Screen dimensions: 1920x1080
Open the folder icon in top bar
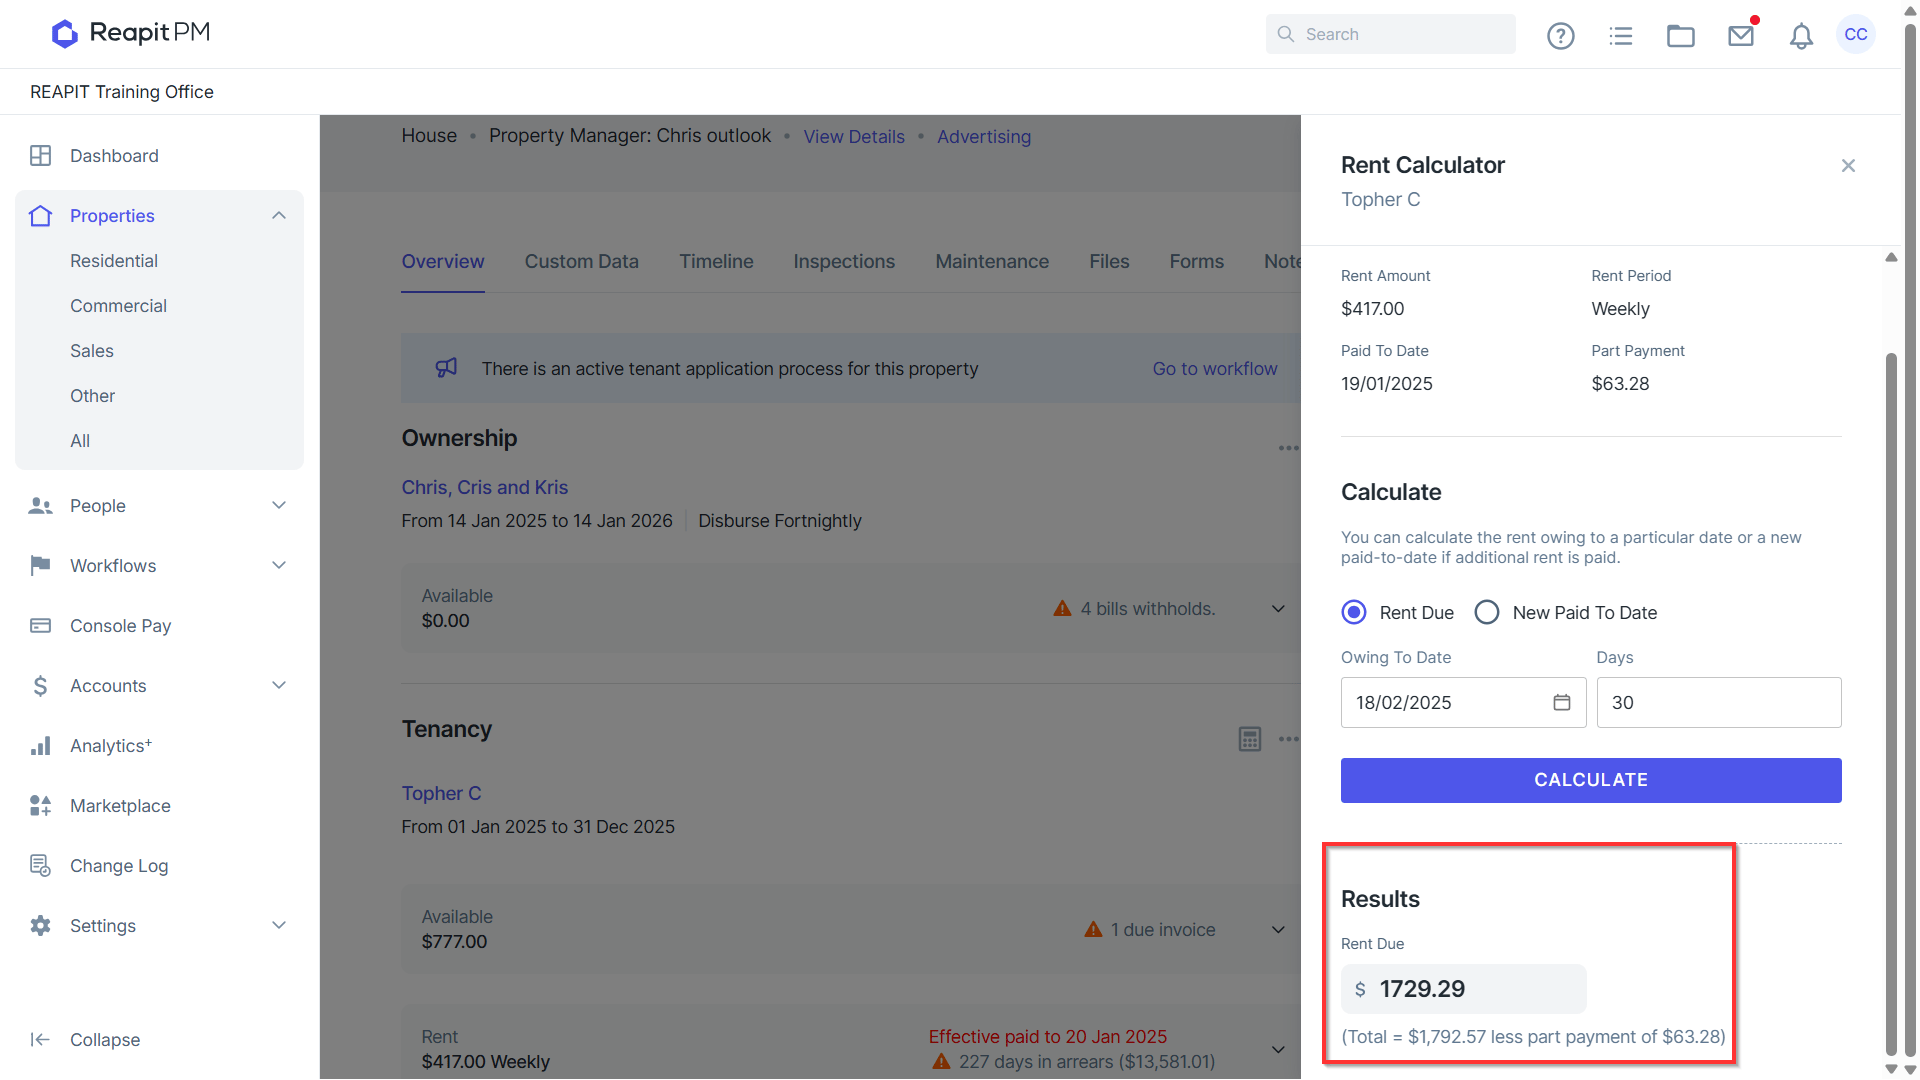[x=1681, y=36]
